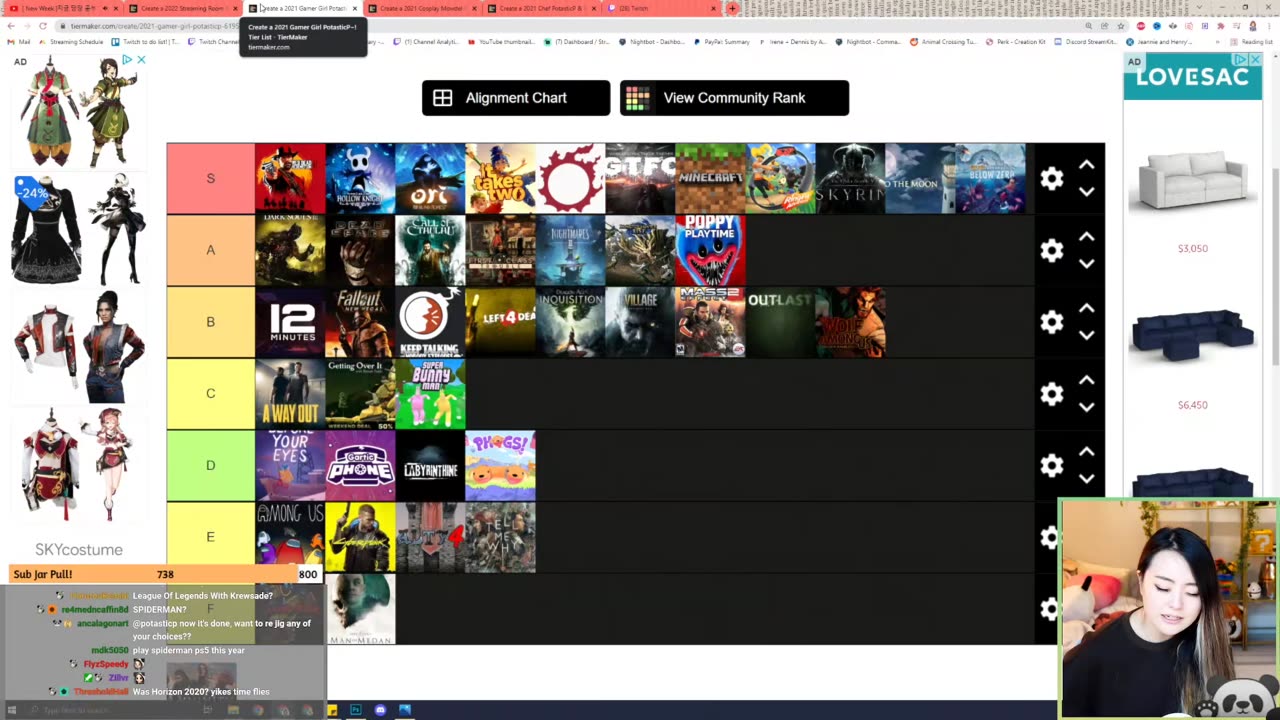Open the Discord StreamKit bookmark
Image resolution: width=1280 pixels, height=720 pixels.
[1085, 42]
